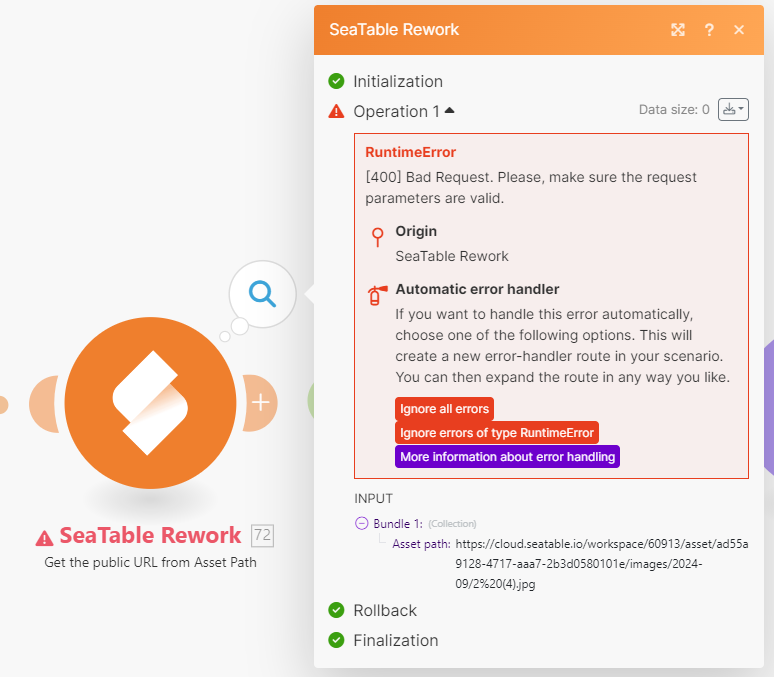Close the SeaTable Rework panel
The width and height of the screenshot is (774, 677).
coord(739,30)
